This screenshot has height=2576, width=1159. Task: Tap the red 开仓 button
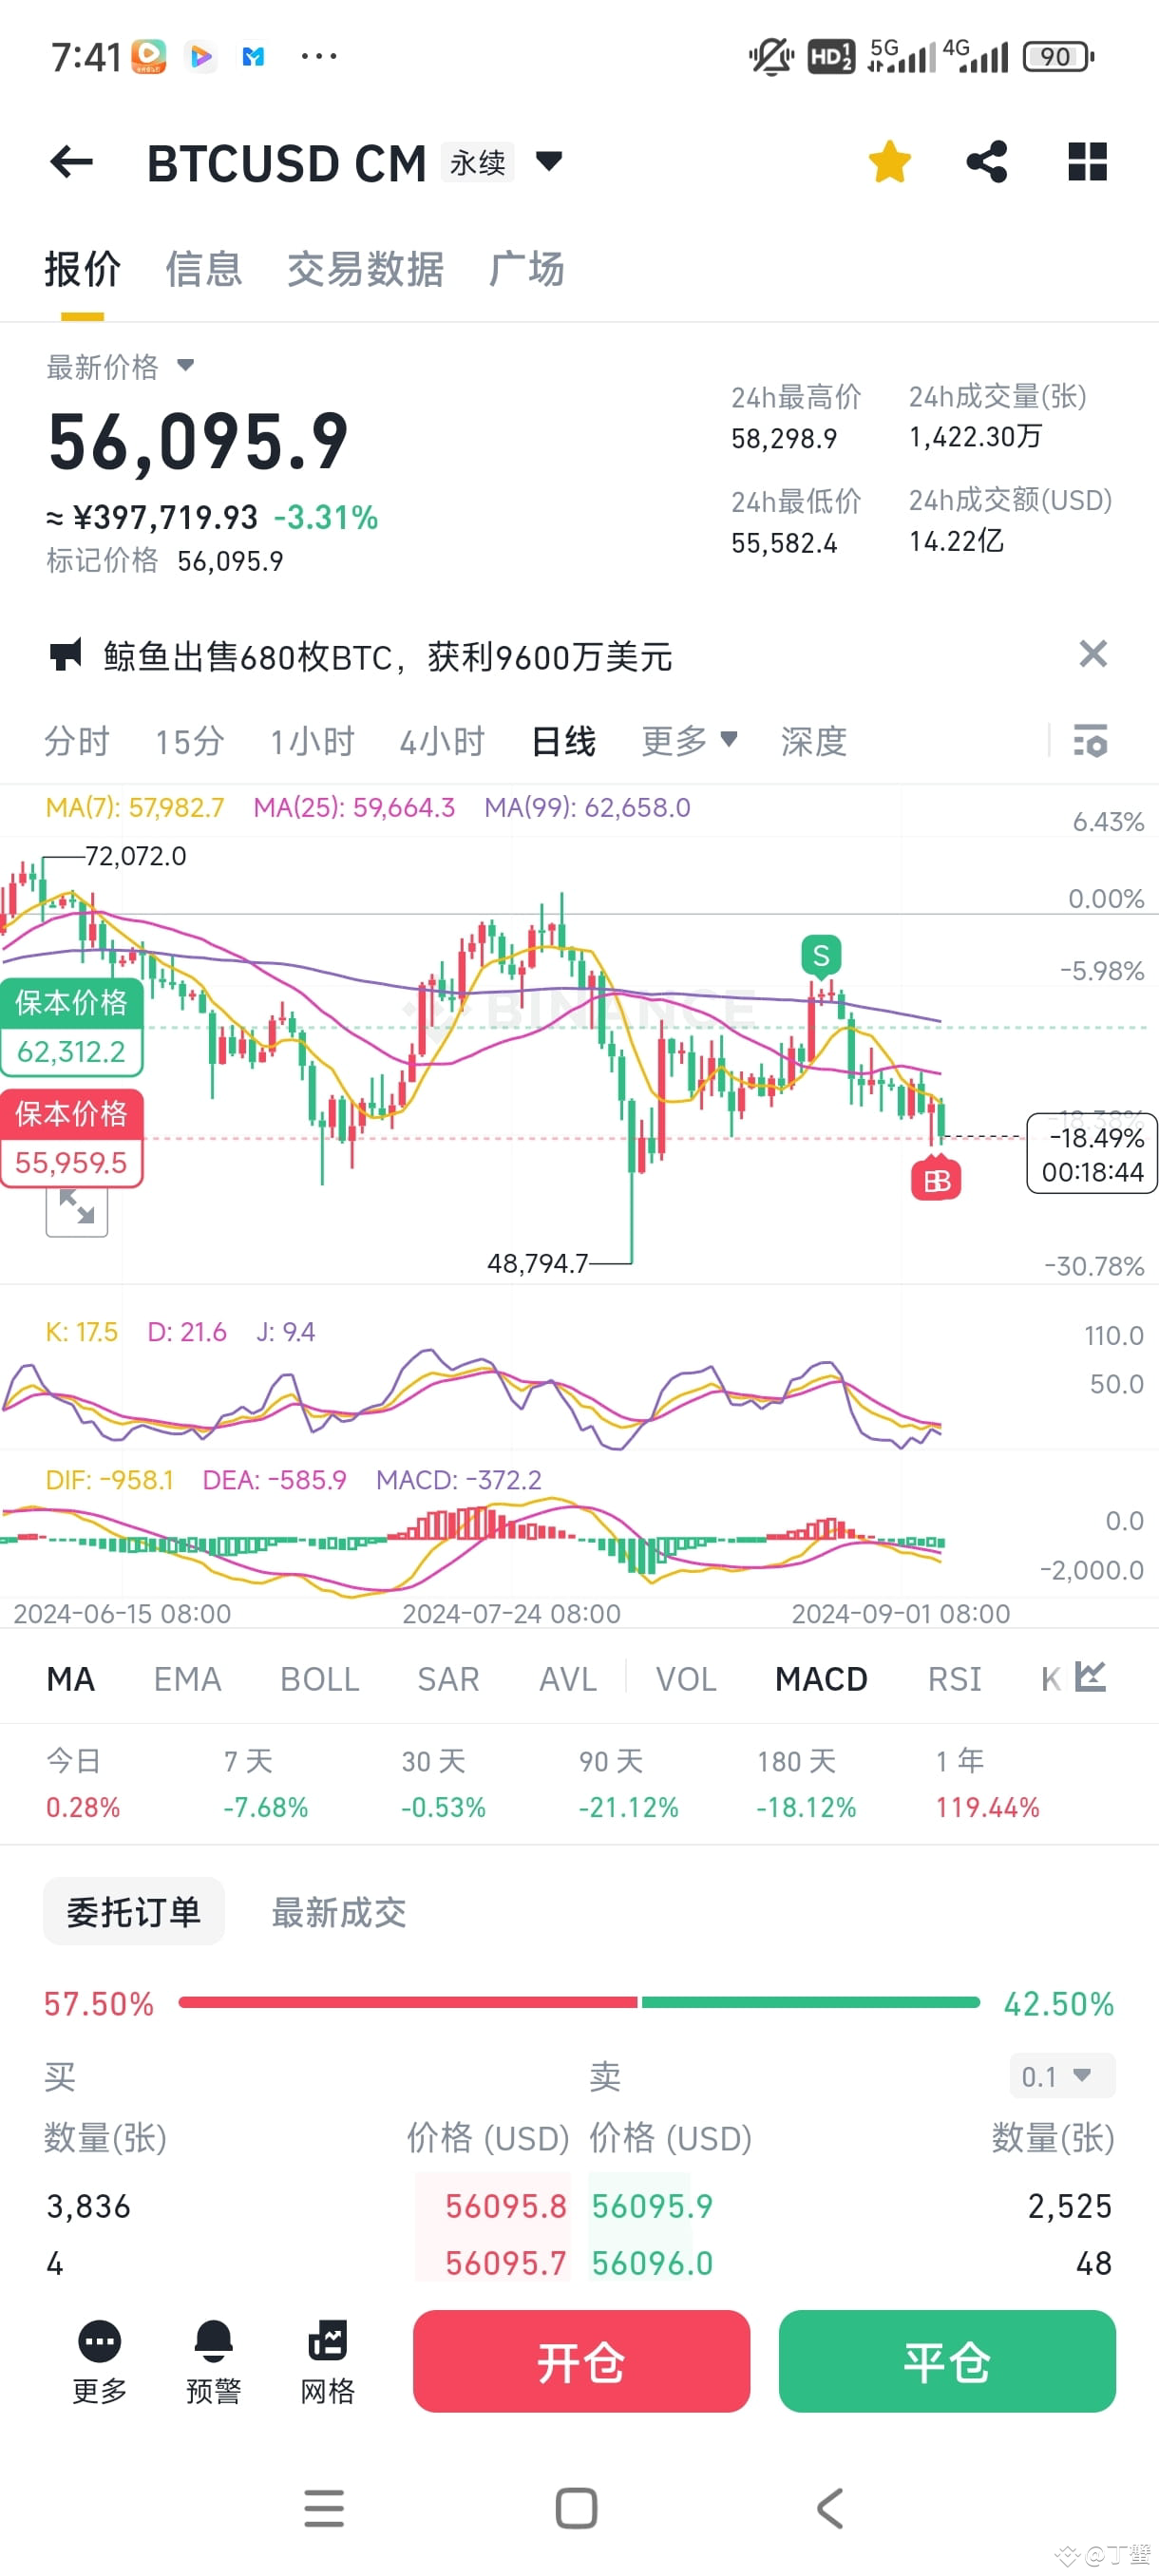[581, 2361]
